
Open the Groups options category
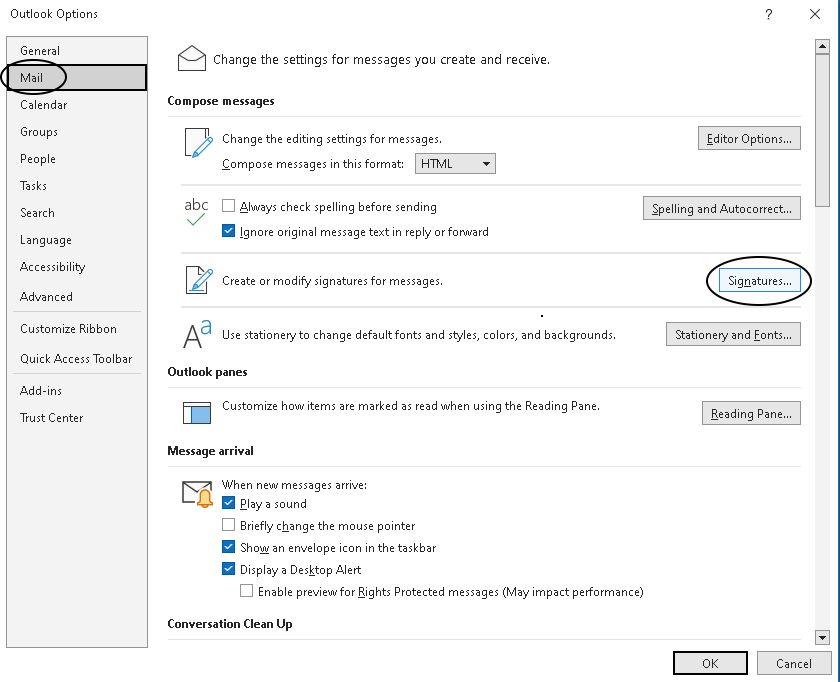(77, 132)
